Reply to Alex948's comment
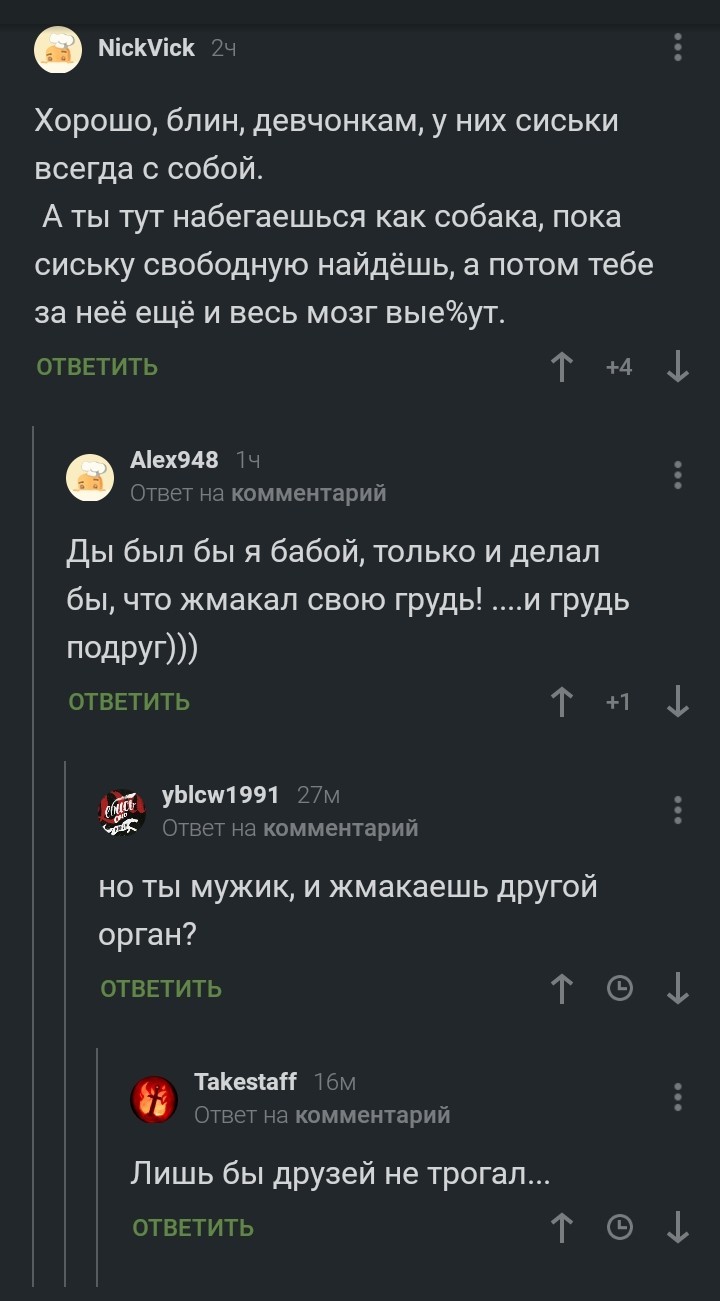This screenshot has height=1301, width=720. 129,702
